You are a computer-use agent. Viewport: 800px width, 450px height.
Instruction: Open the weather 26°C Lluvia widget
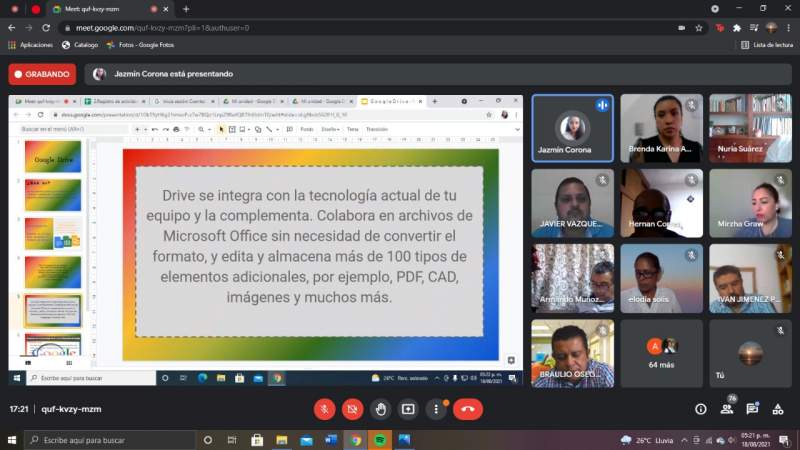coord(647,440)
